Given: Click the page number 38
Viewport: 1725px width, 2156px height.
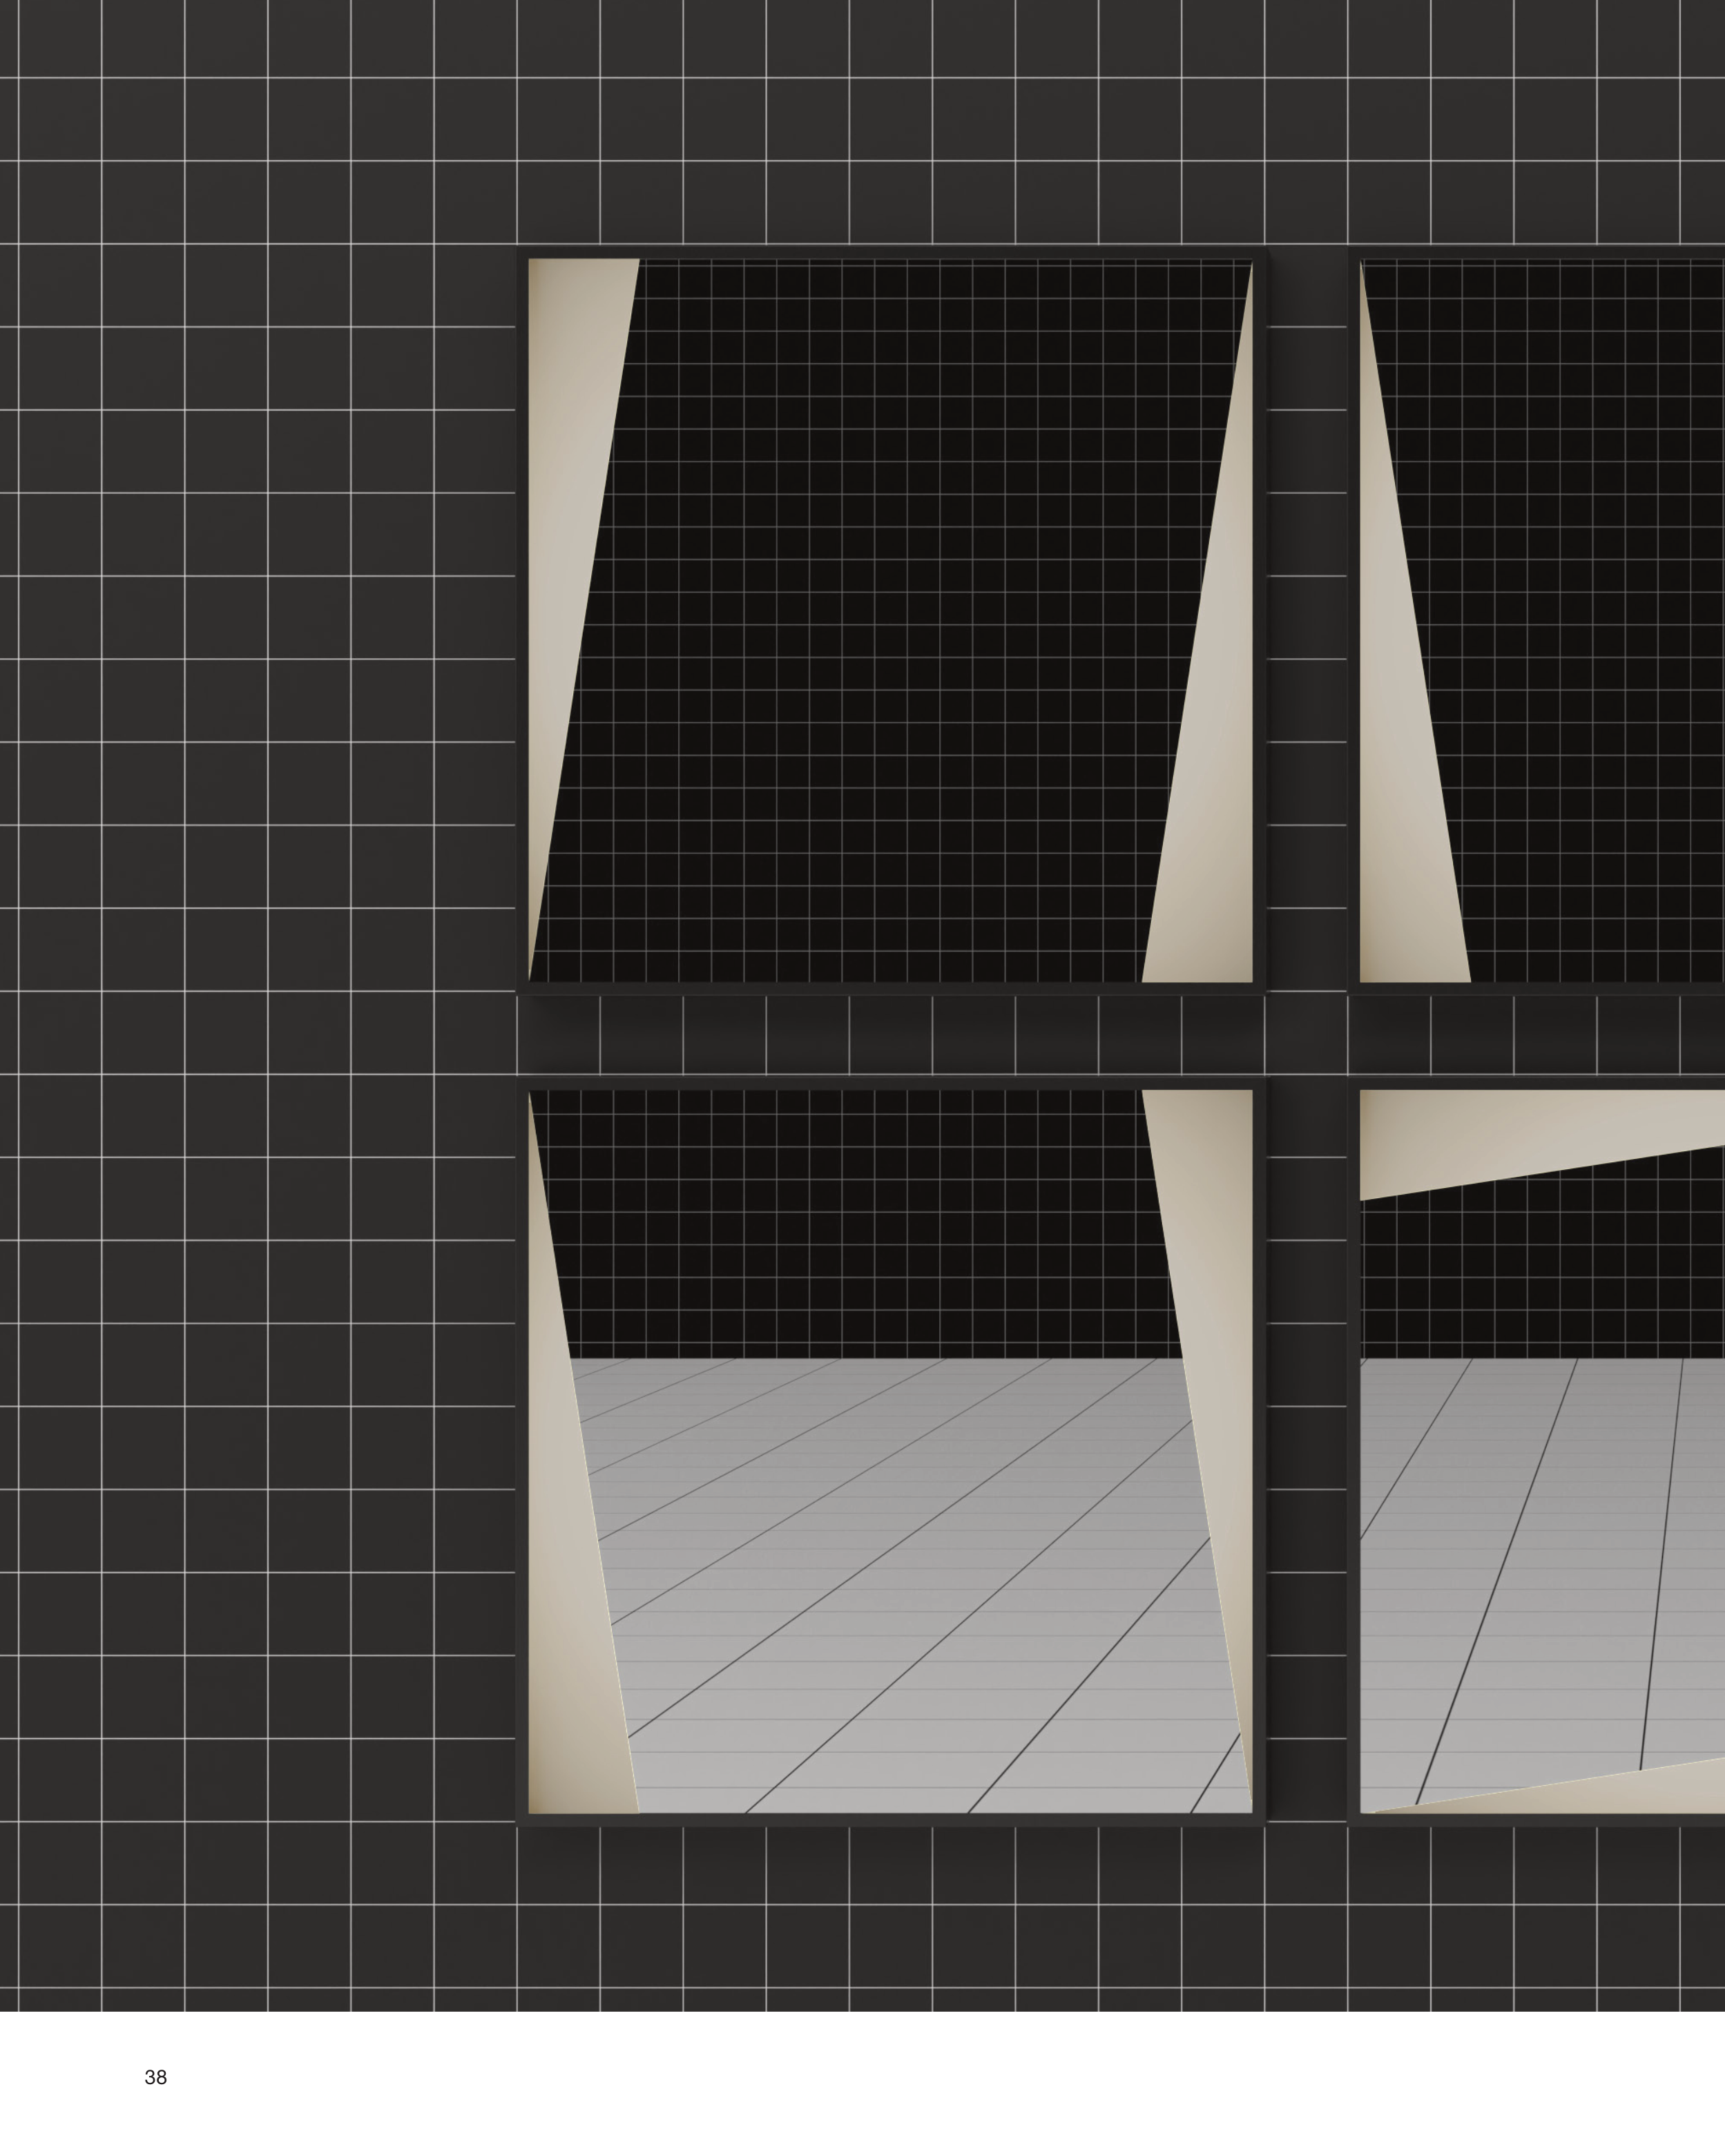Looking at the screenshot, I should tap(156, 2077).
